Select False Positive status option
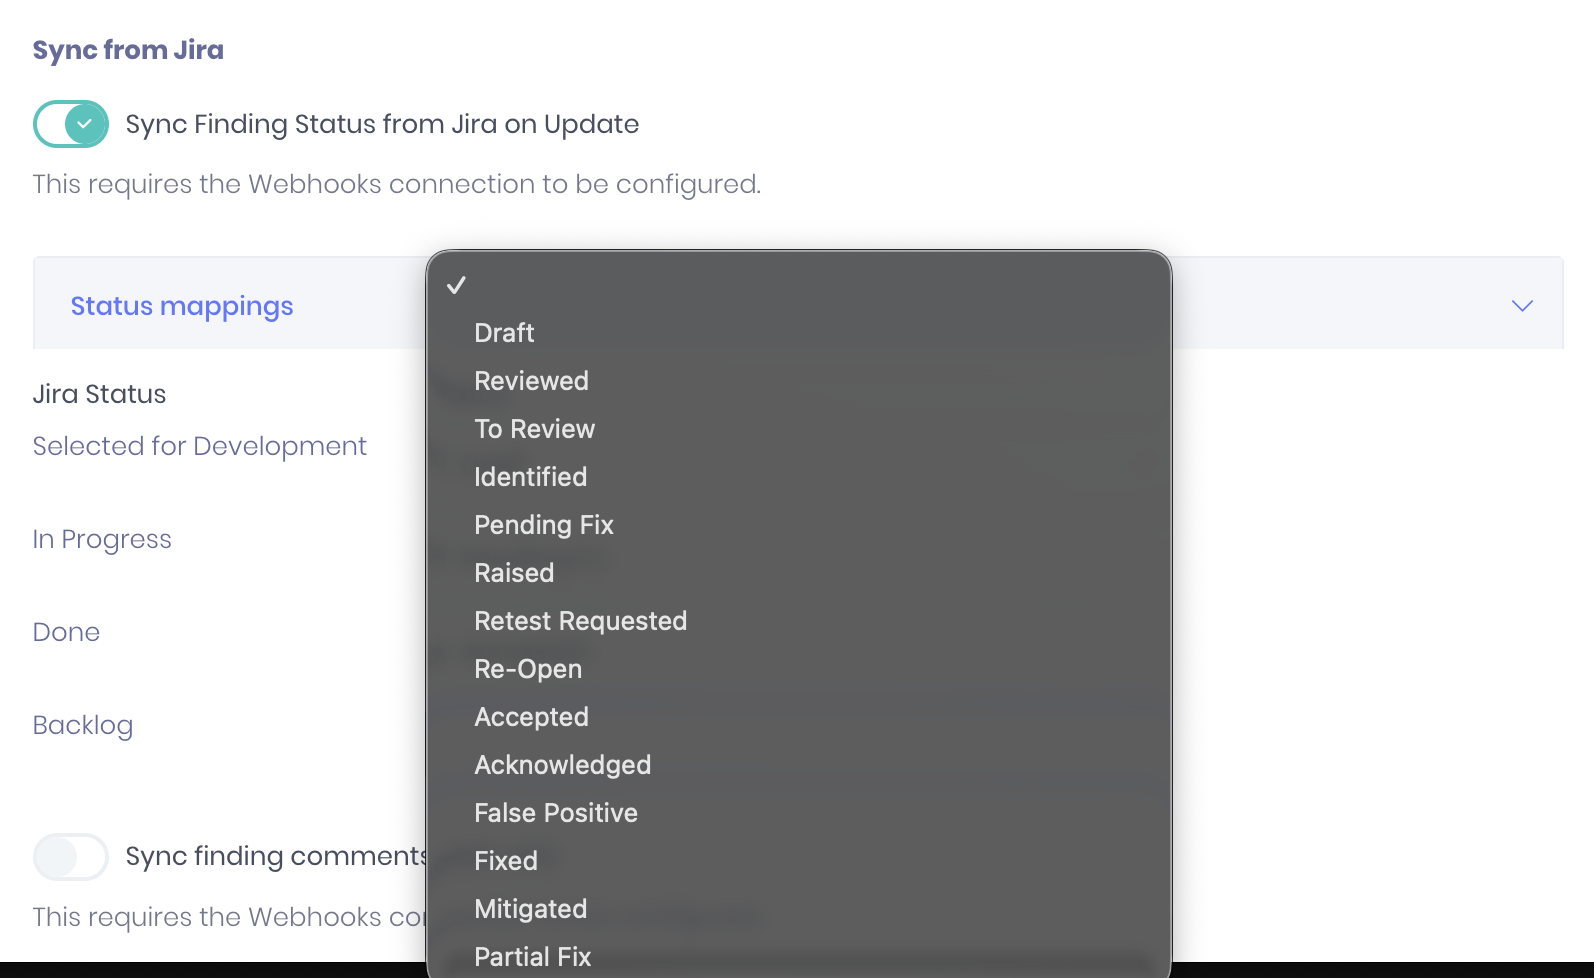 pyautogui.click(x=798, y=813)
